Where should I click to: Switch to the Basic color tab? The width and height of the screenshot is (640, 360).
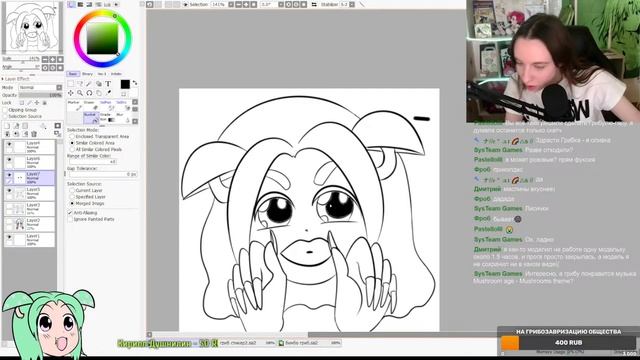coord(73,74)
